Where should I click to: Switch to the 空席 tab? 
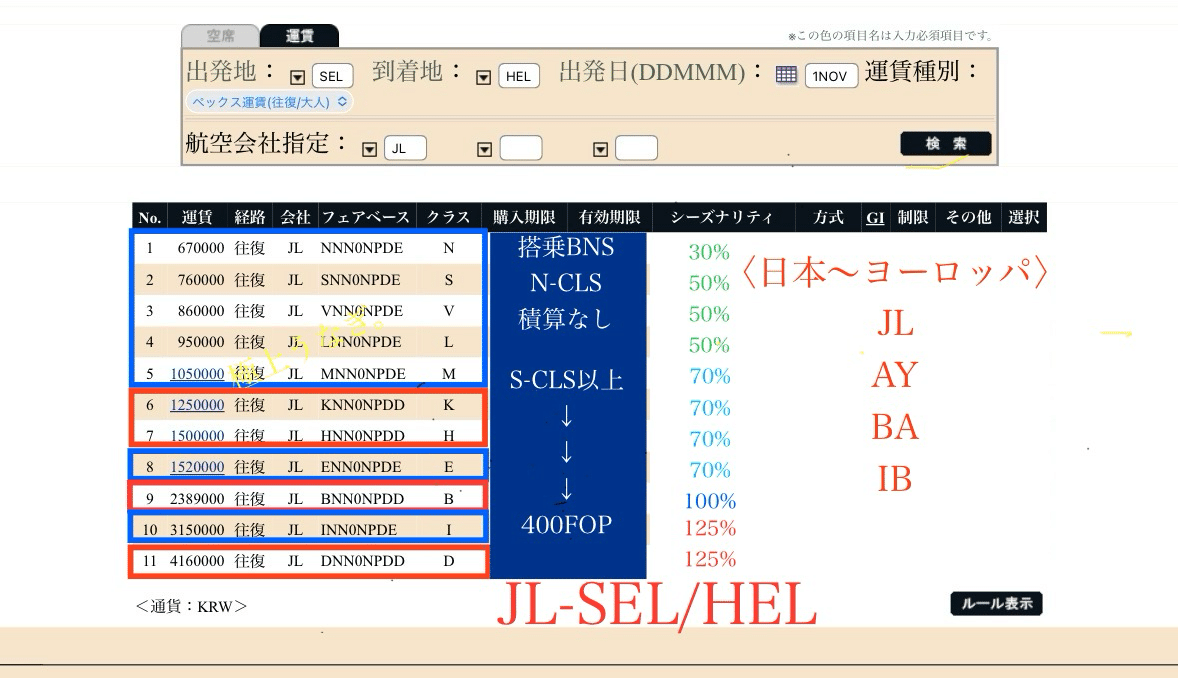point(221,36)
